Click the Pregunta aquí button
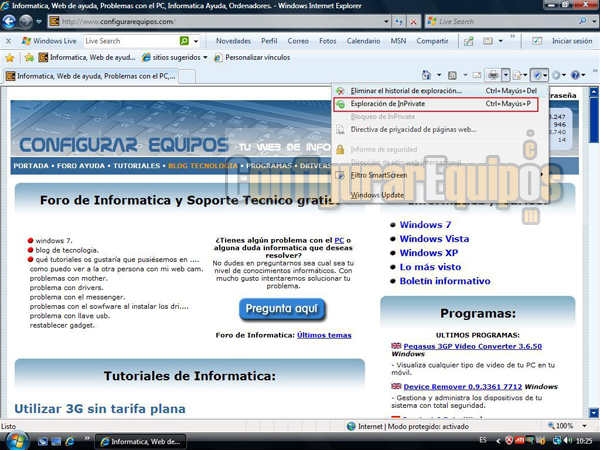The width and height of the screenshot is (600, 450). tap(282, 309)
